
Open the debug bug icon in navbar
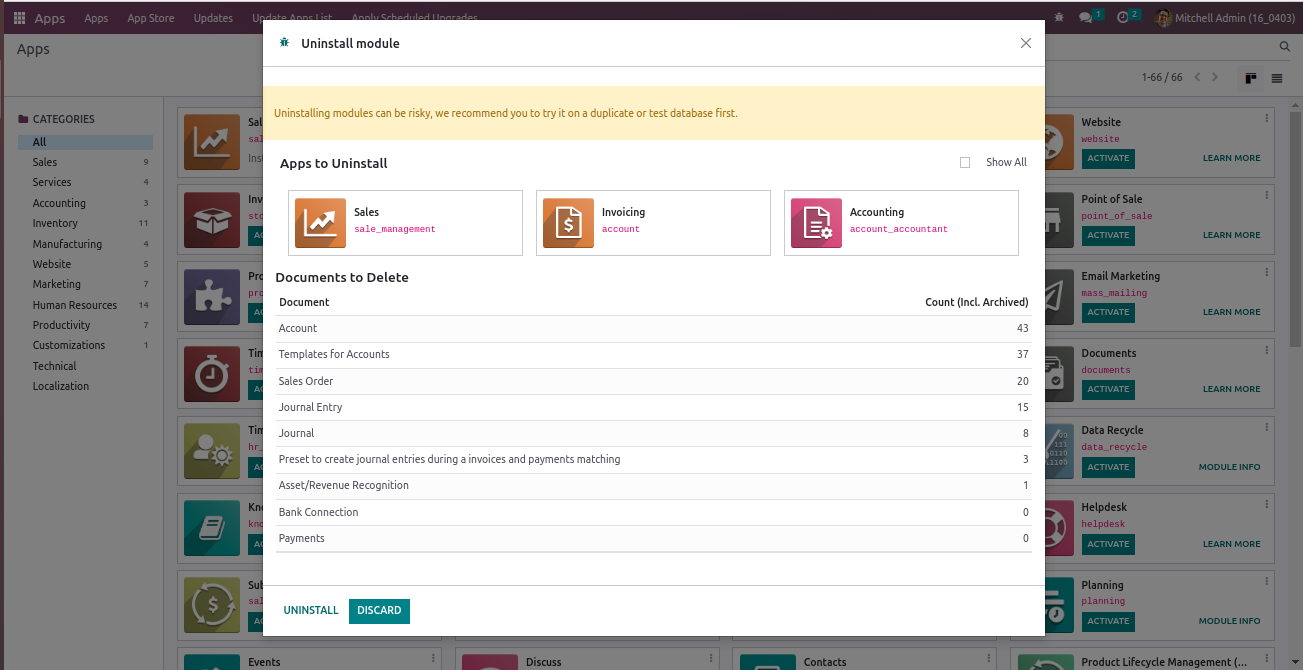coord(1059,18)
